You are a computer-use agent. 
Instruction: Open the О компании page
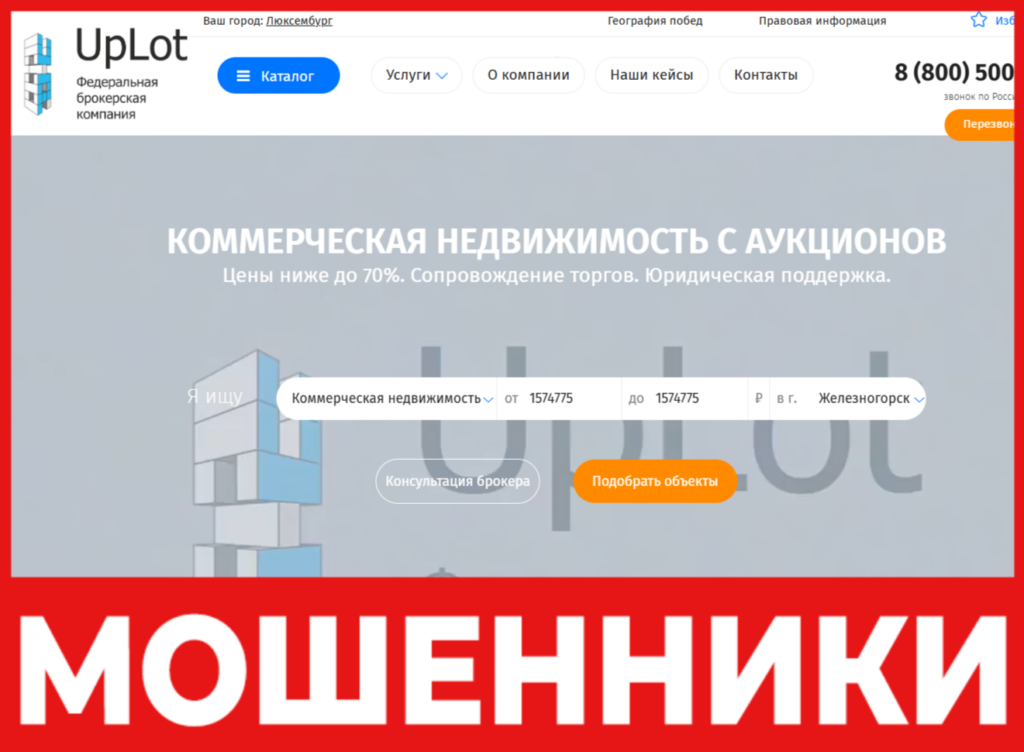point(528,74)
